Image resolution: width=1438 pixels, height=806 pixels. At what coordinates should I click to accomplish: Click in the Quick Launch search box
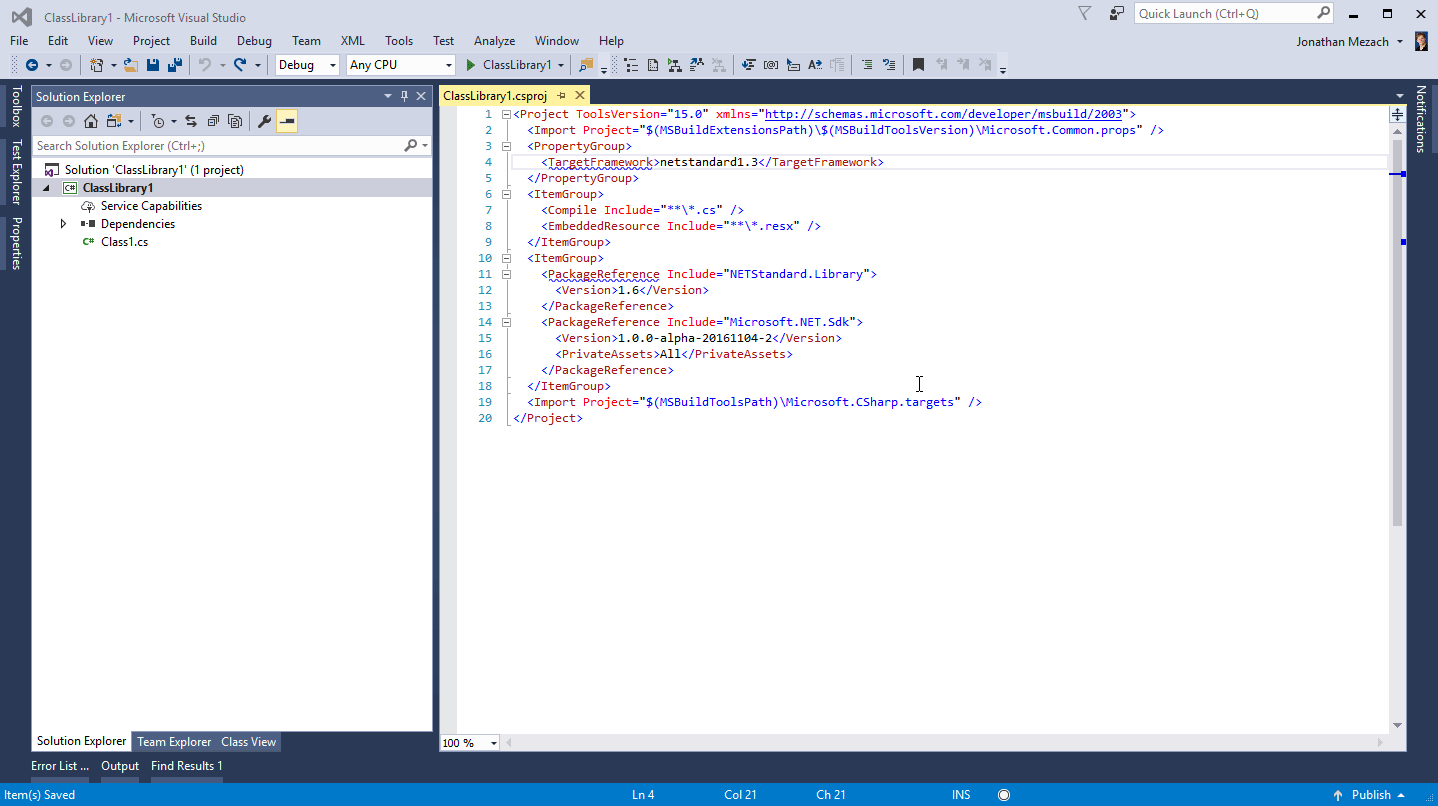pyautogui.click(x=1225, y=14)
